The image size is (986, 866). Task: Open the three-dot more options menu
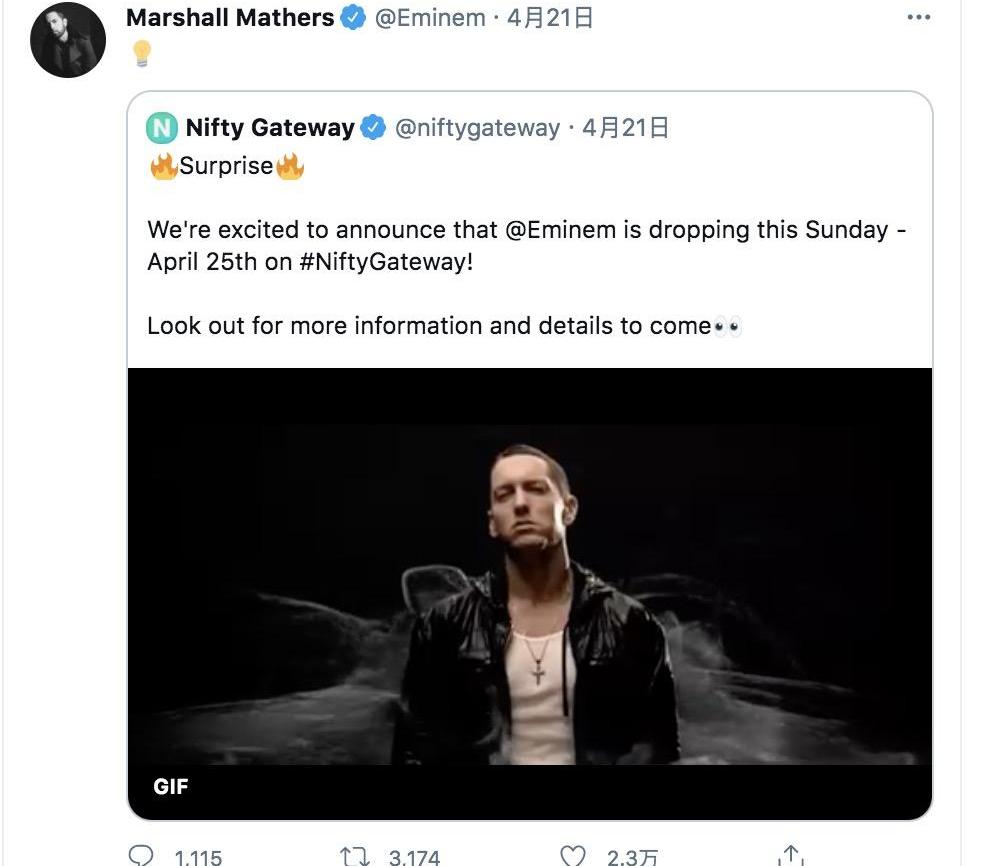pyautogui.click(x=918, y=18)
